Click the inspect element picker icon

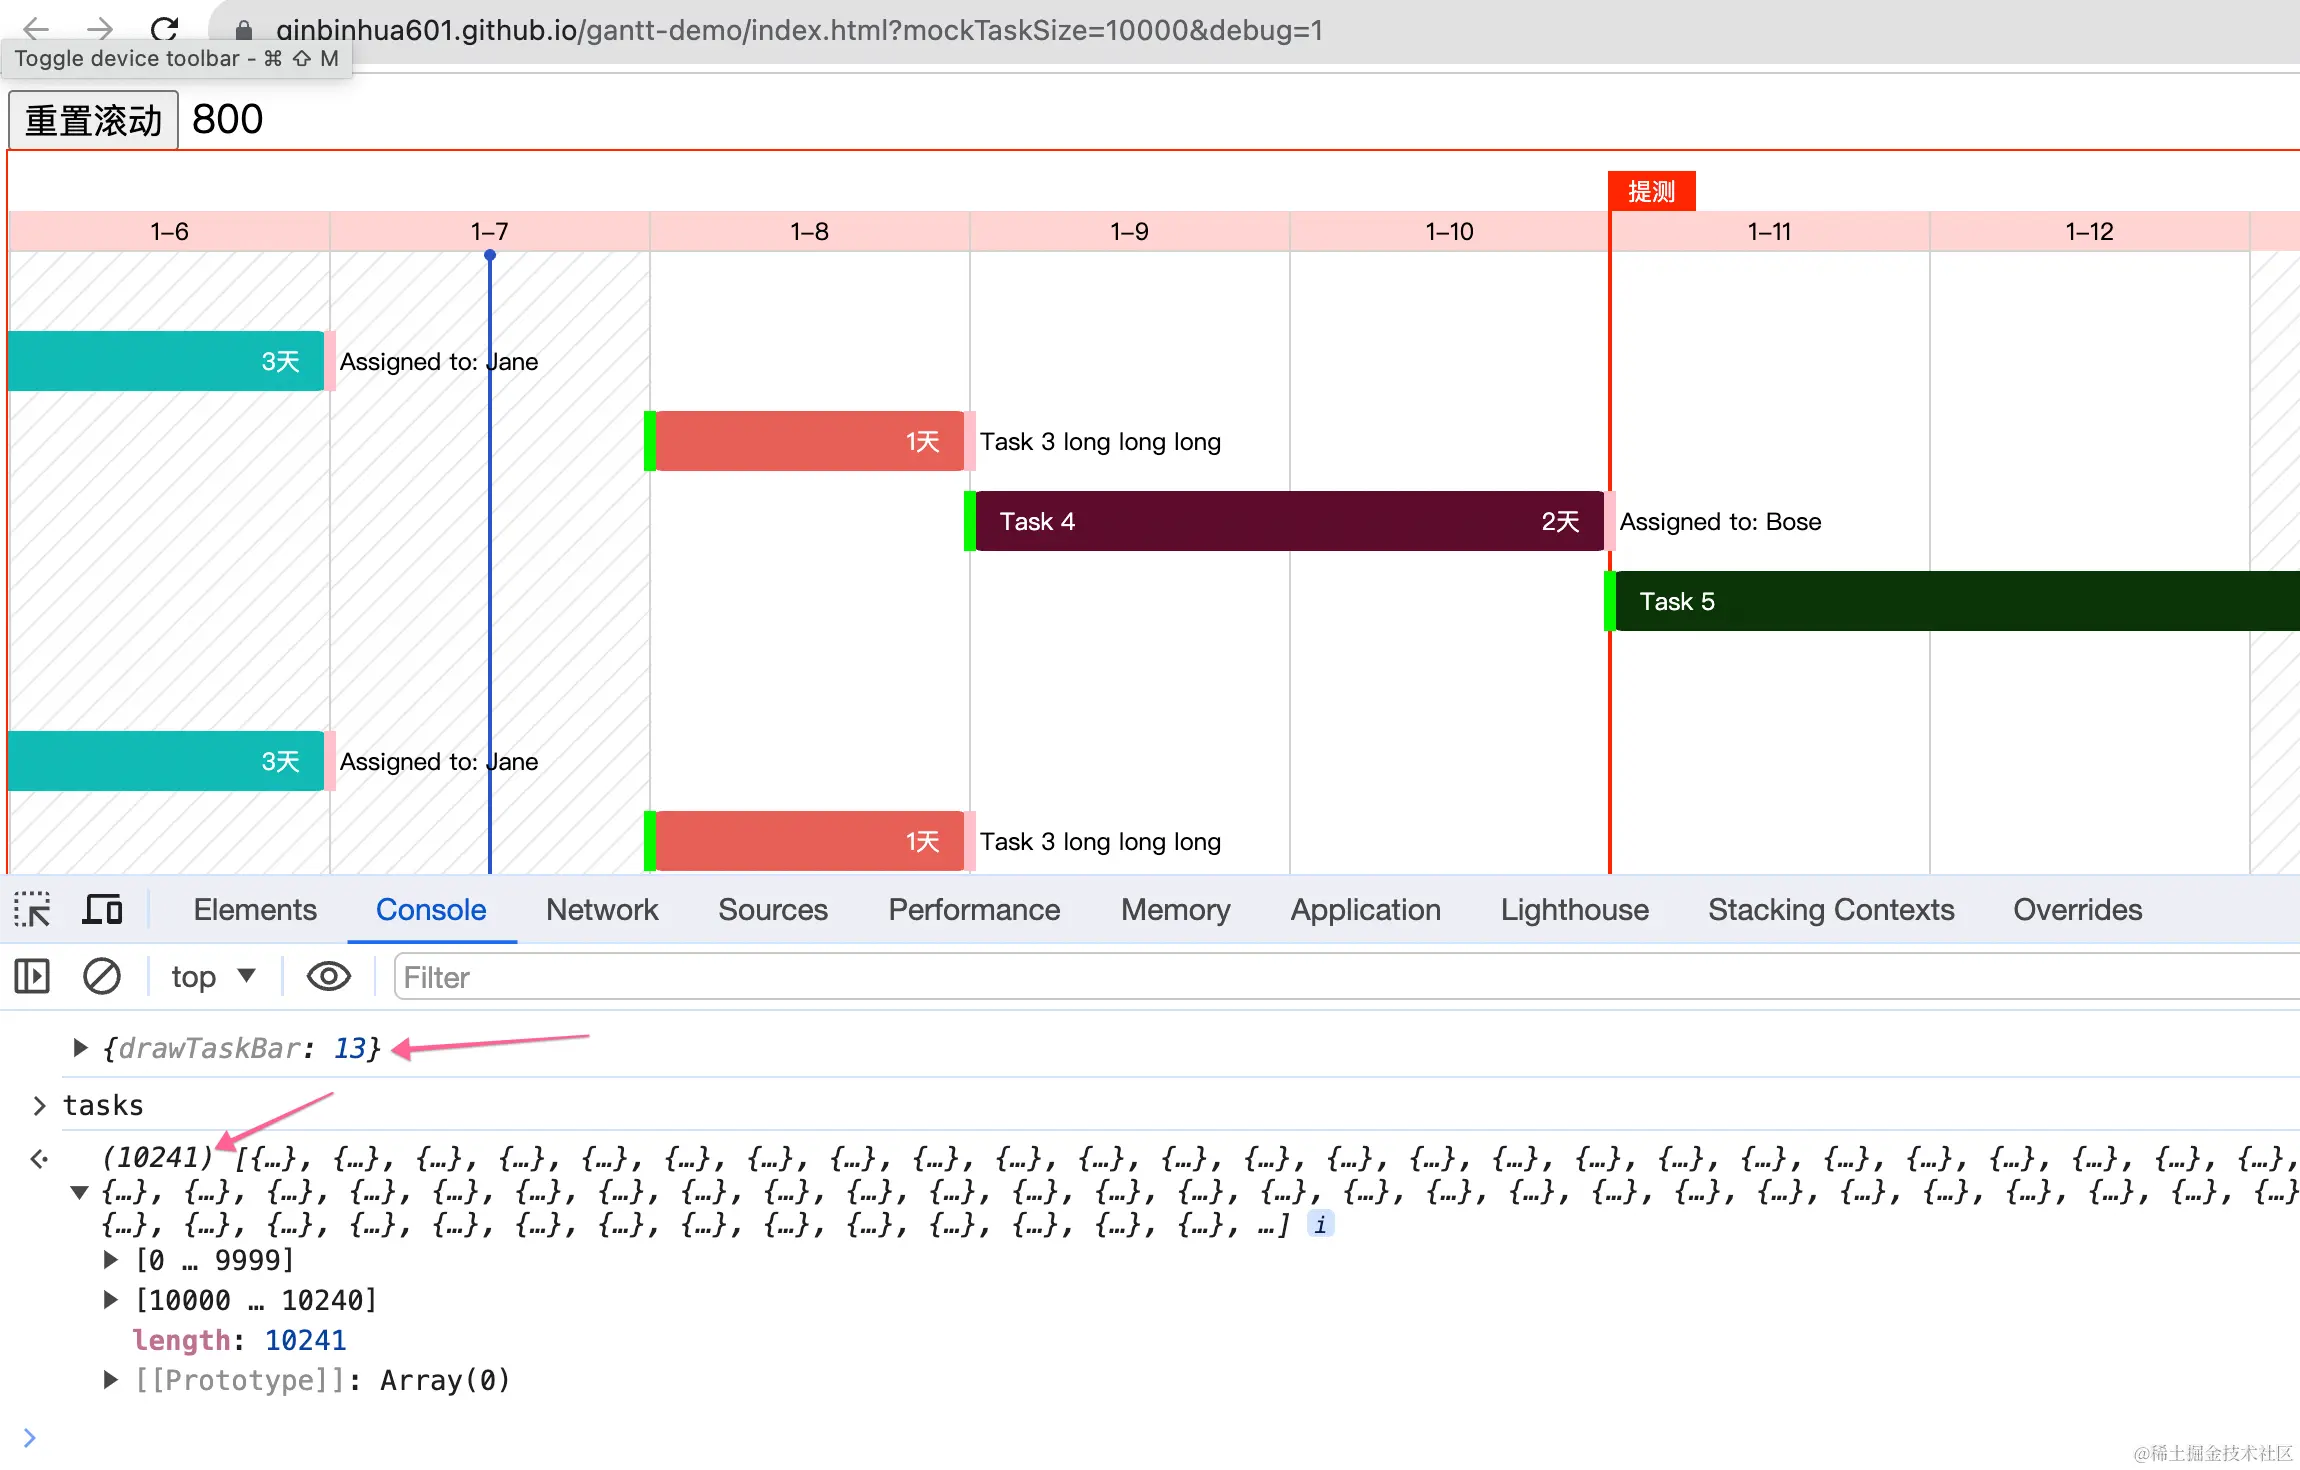pyautogui.click(x=32, y=910)
